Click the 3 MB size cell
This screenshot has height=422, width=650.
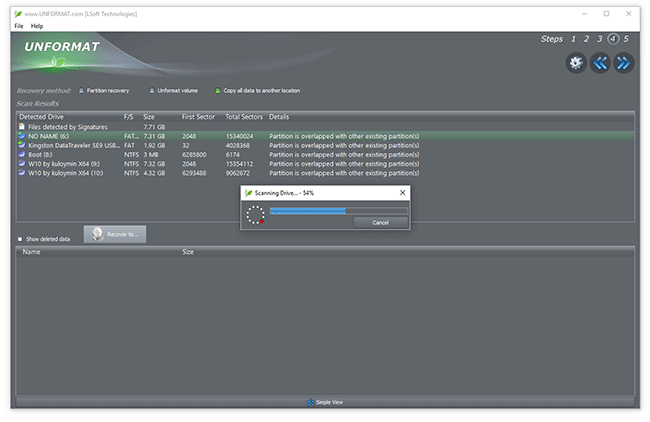click(151, 155)
